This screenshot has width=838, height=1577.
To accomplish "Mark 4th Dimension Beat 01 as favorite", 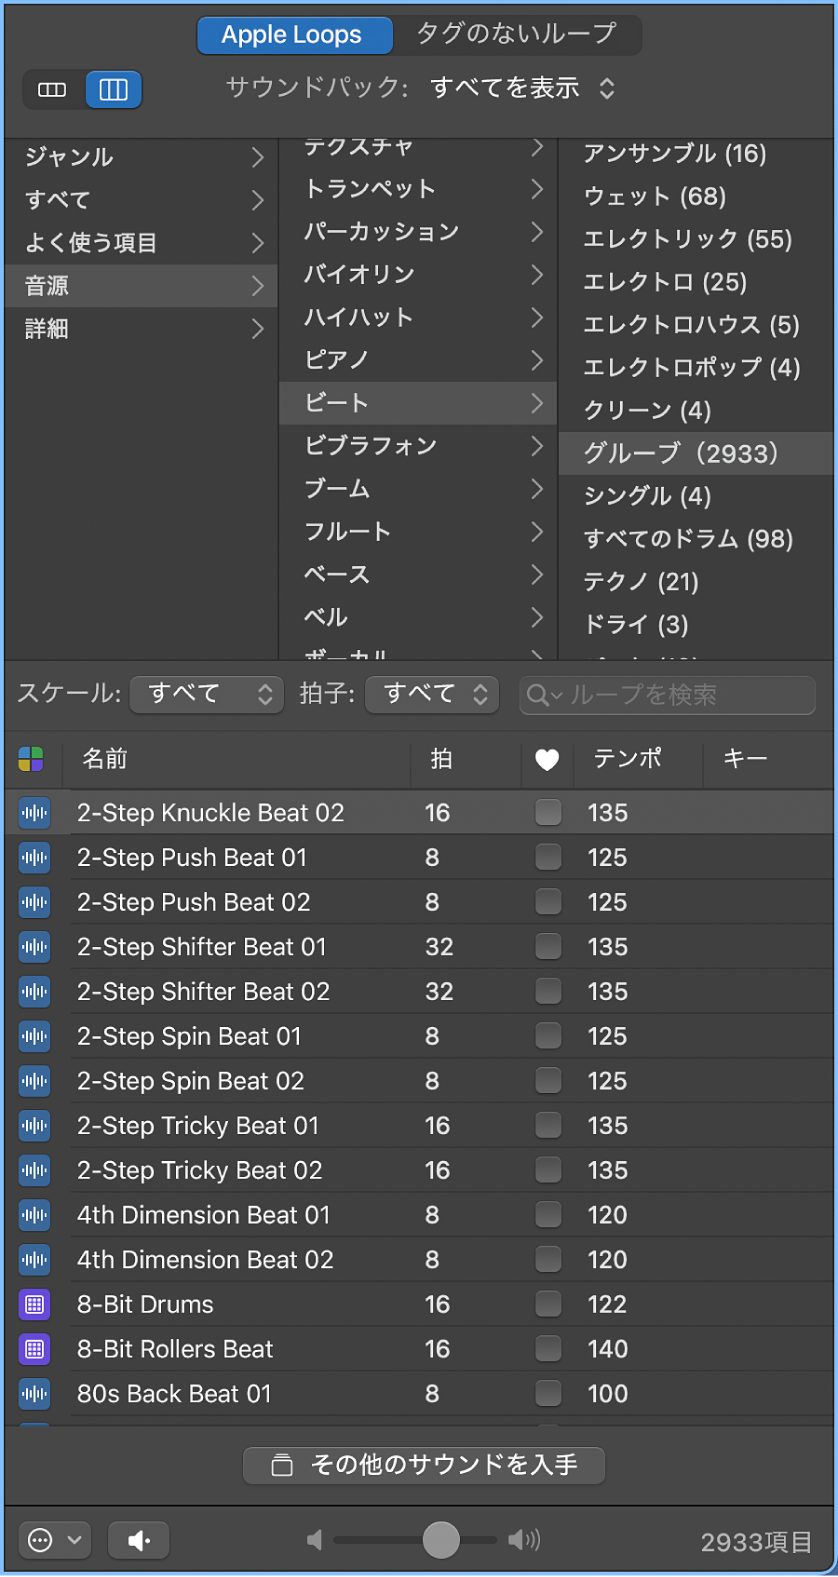I will pos(548,1215).
